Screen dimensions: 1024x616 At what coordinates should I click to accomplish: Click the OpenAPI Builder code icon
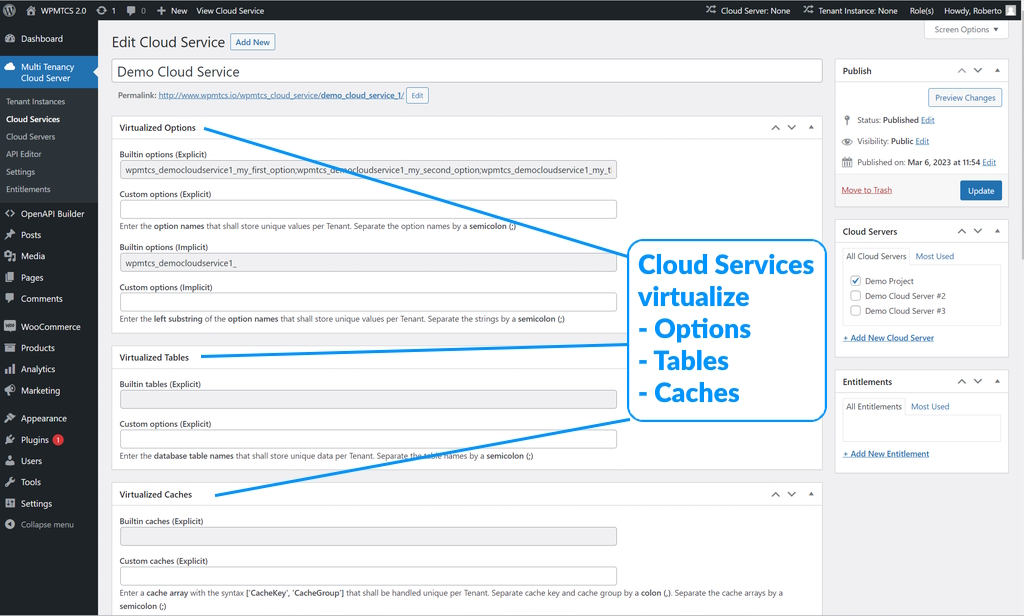10,214
